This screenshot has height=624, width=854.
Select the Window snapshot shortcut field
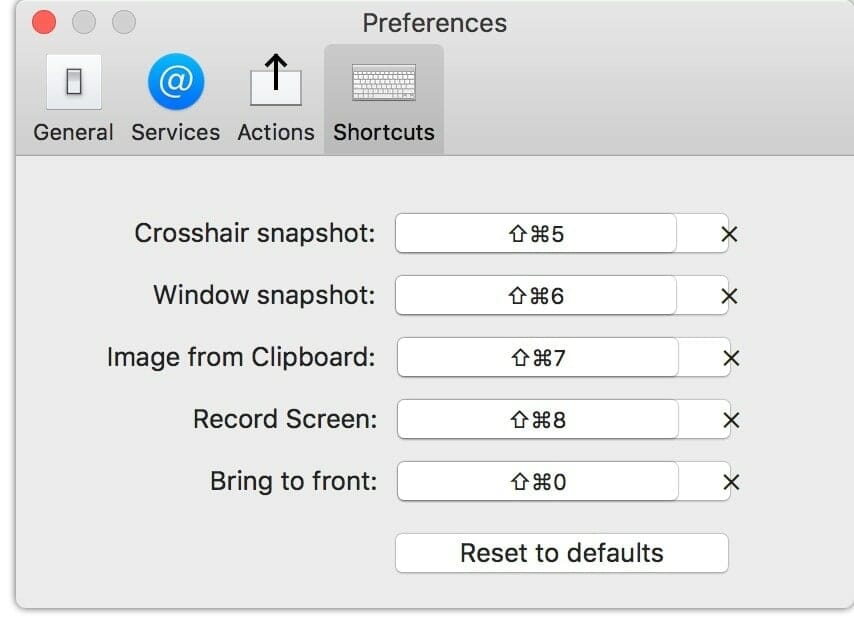(537, 295)
